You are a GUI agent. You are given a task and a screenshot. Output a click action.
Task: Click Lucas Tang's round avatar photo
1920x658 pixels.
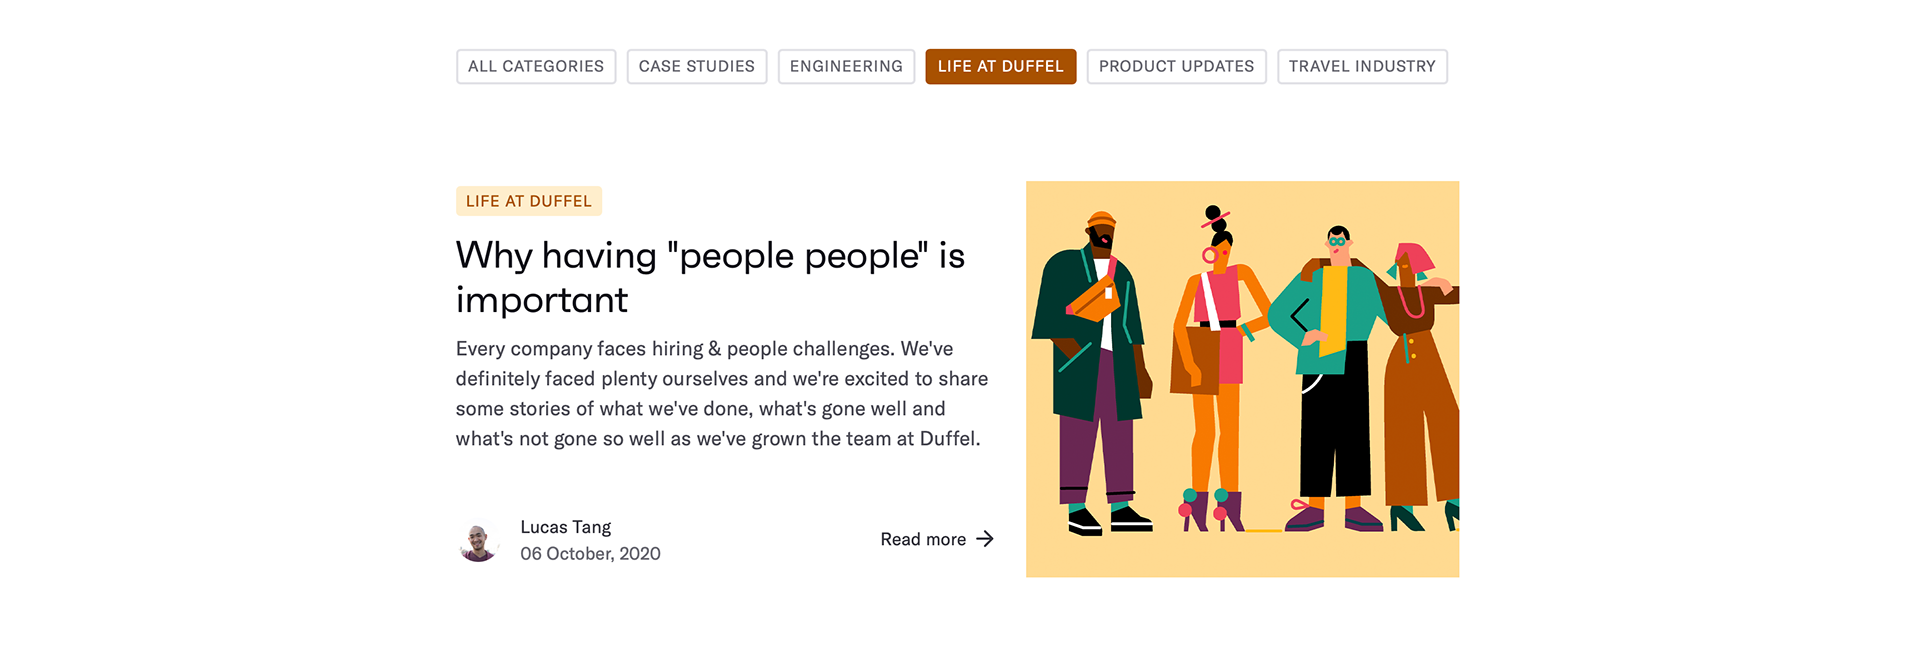click(x=479, y=541)
